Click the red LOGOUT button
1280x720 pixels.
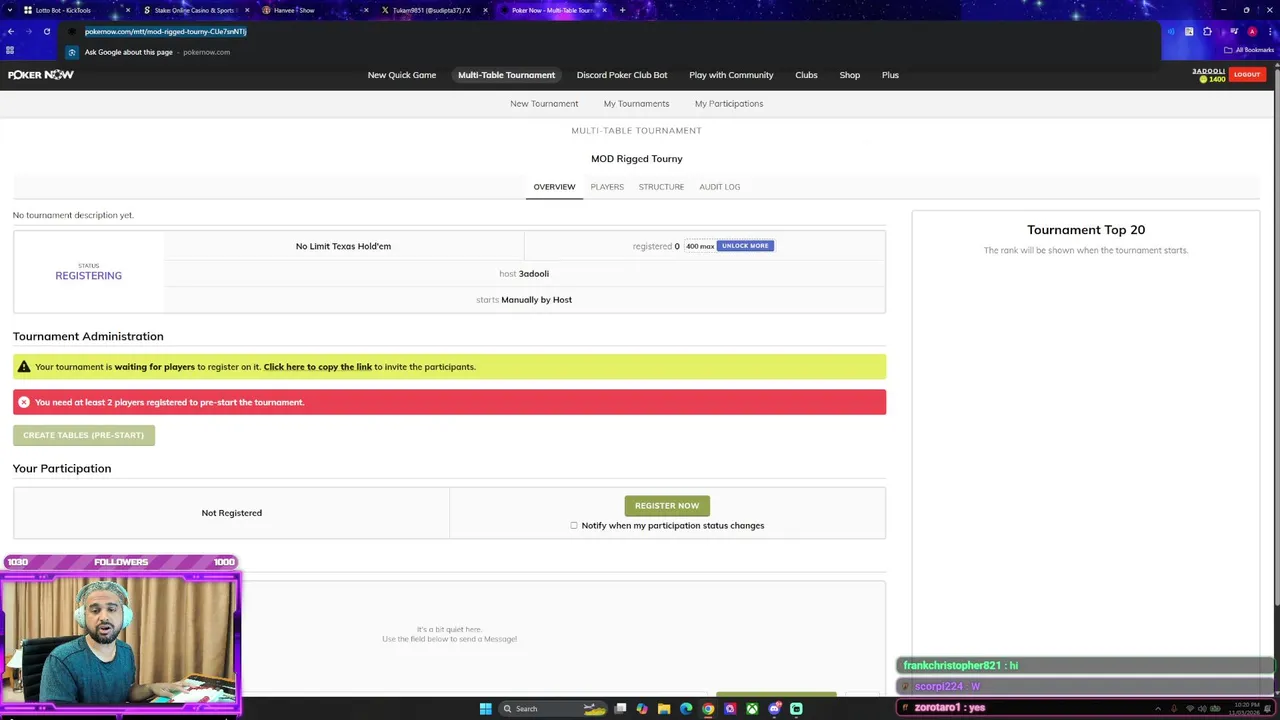[1247, 74]
